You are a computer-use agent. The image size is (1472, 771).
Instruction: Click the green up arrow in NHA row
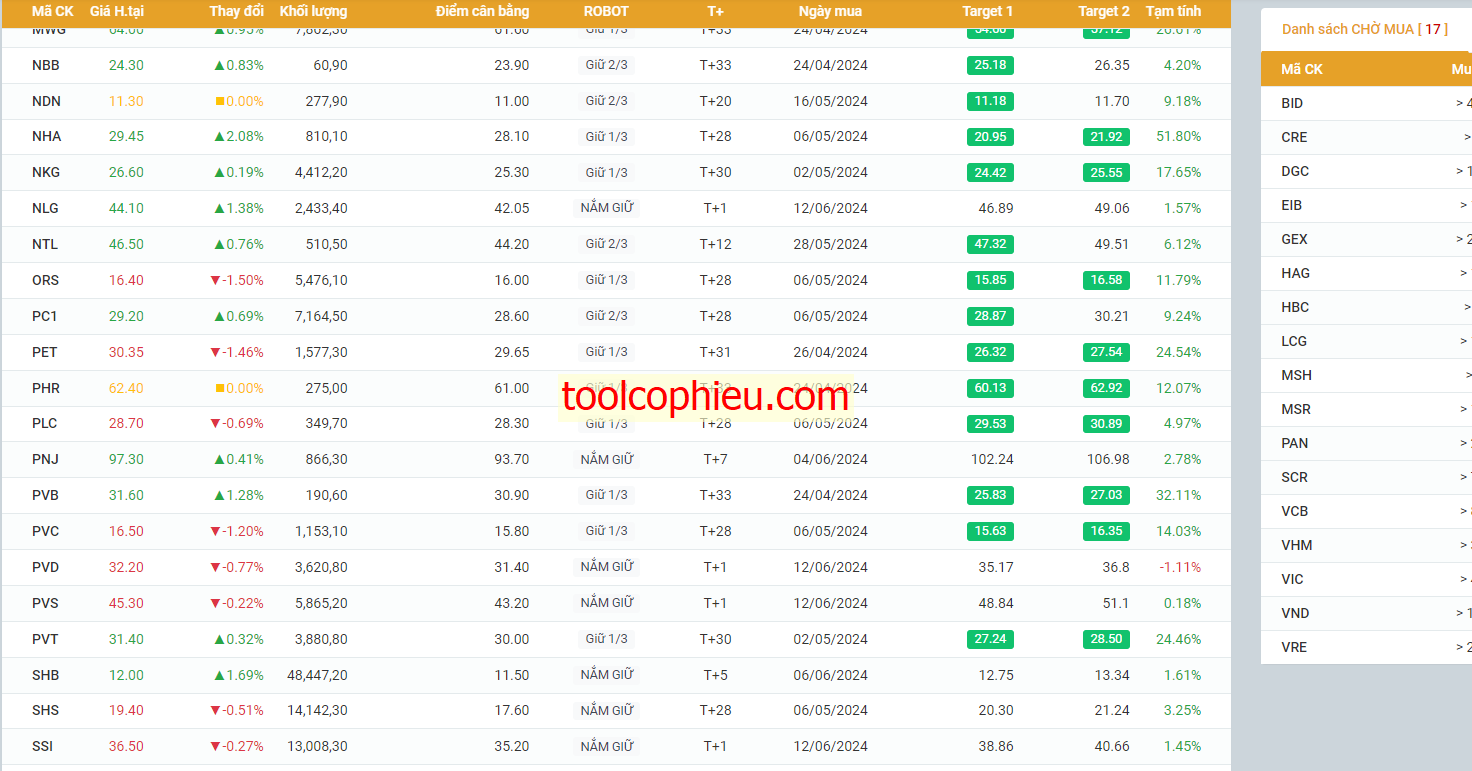pos(219,137)
